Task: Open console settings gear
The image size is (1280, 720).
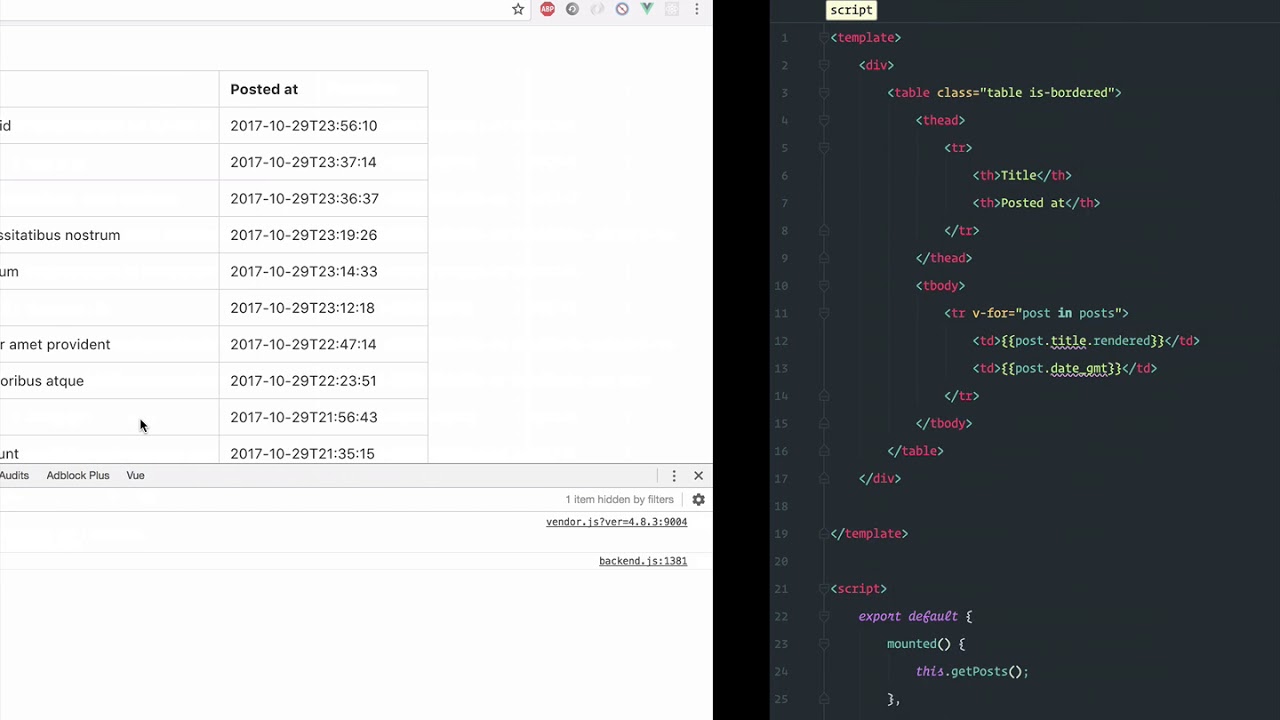Action: (698, 499)
